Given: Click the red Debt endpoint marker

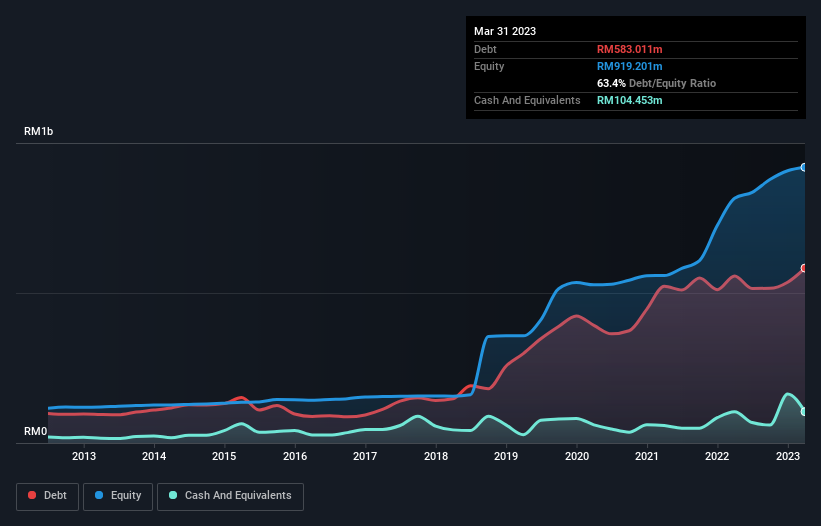Looking at the screenshot, I should pos(804,268).
